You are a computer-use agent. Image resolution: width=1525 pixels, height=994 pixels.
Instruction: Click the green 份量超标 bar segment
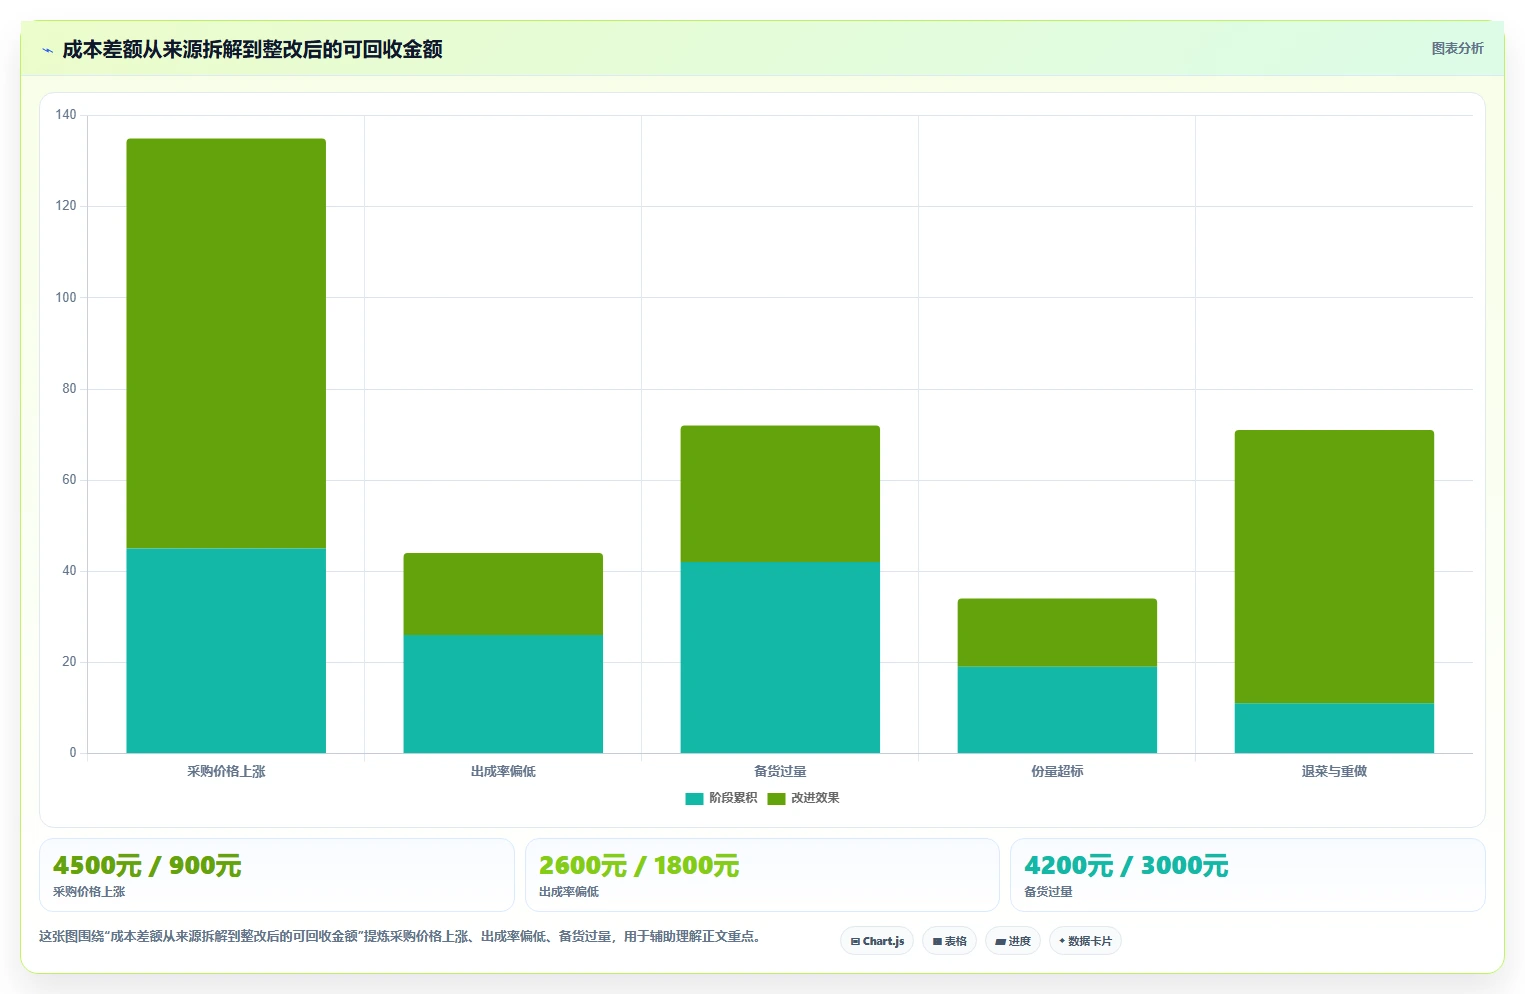(x=1057, y=633)
